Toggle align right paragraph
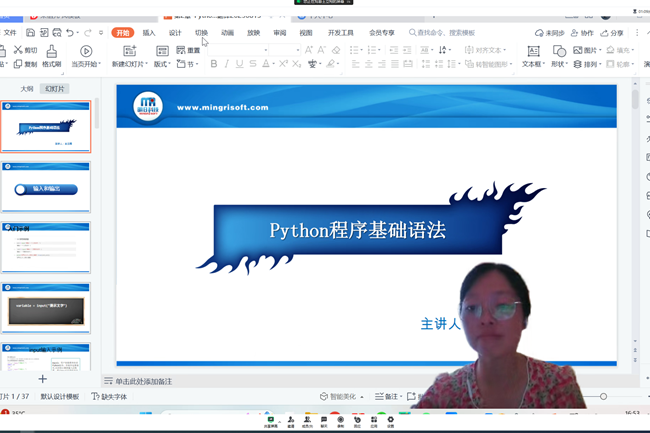The image size is (650, 433). tap(382, 64)
